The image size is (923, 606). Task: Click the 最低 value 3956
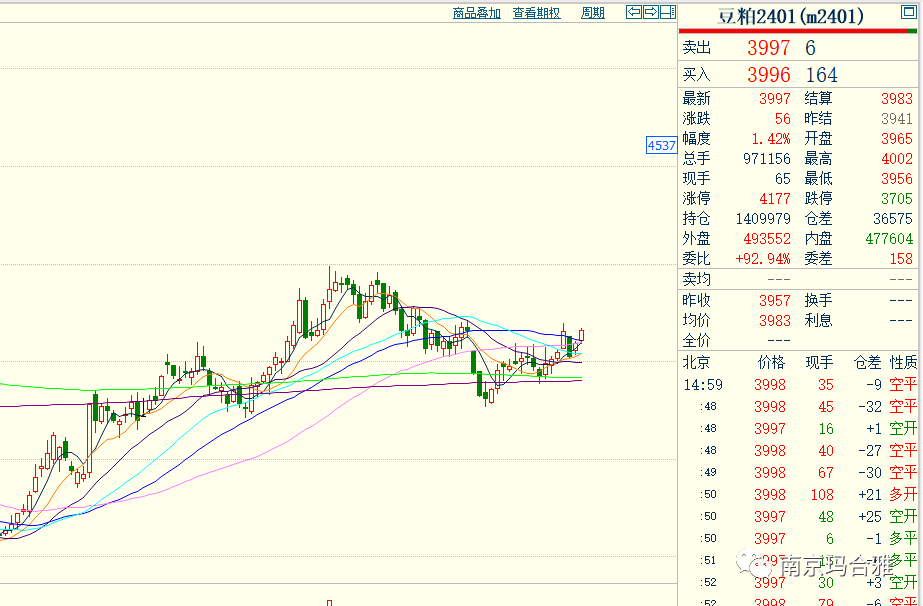(897, 179)
